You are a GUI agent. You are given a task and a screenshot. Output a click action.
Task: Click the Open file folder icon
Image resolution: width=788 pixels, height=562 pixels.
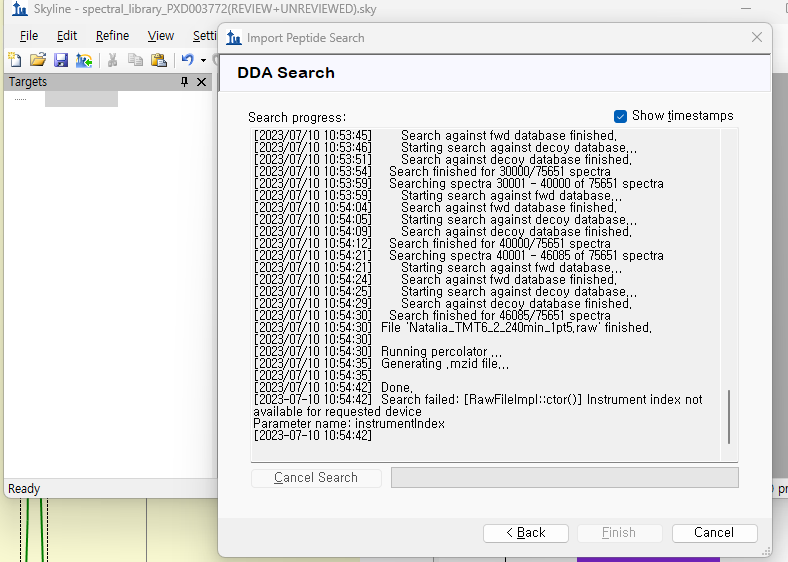tap(38, 60)
